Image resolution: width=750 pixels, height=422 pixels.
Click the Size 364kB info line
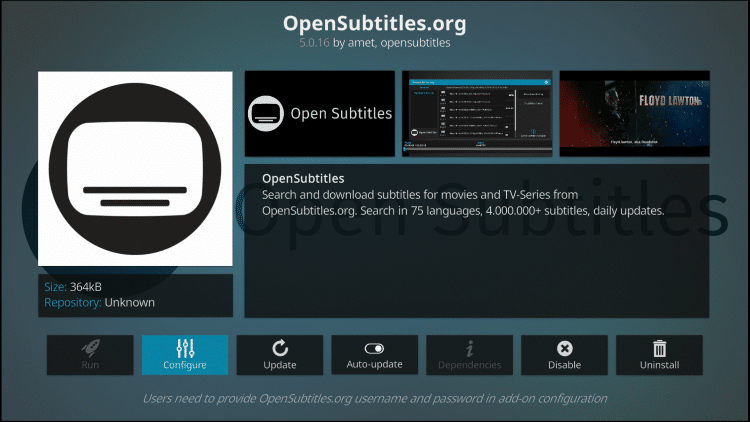pos(76,287)
